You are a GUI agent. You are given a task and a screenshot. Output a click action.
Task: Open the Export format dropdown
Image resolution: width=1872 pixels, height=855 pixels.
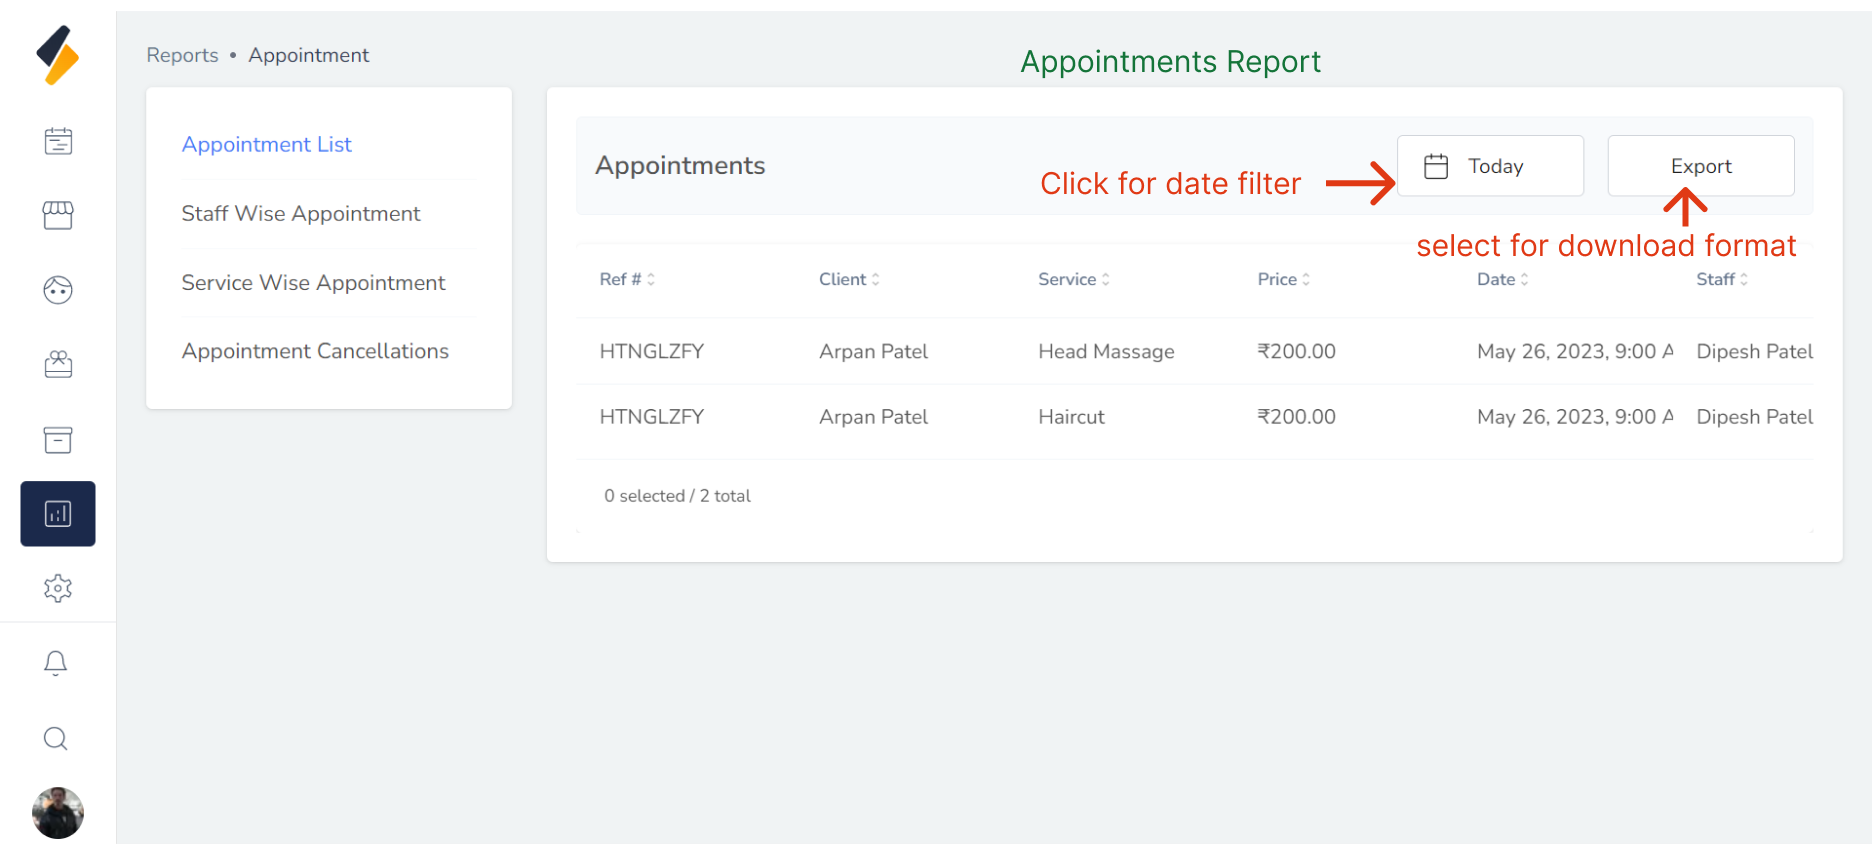(x=1700, y=166)
